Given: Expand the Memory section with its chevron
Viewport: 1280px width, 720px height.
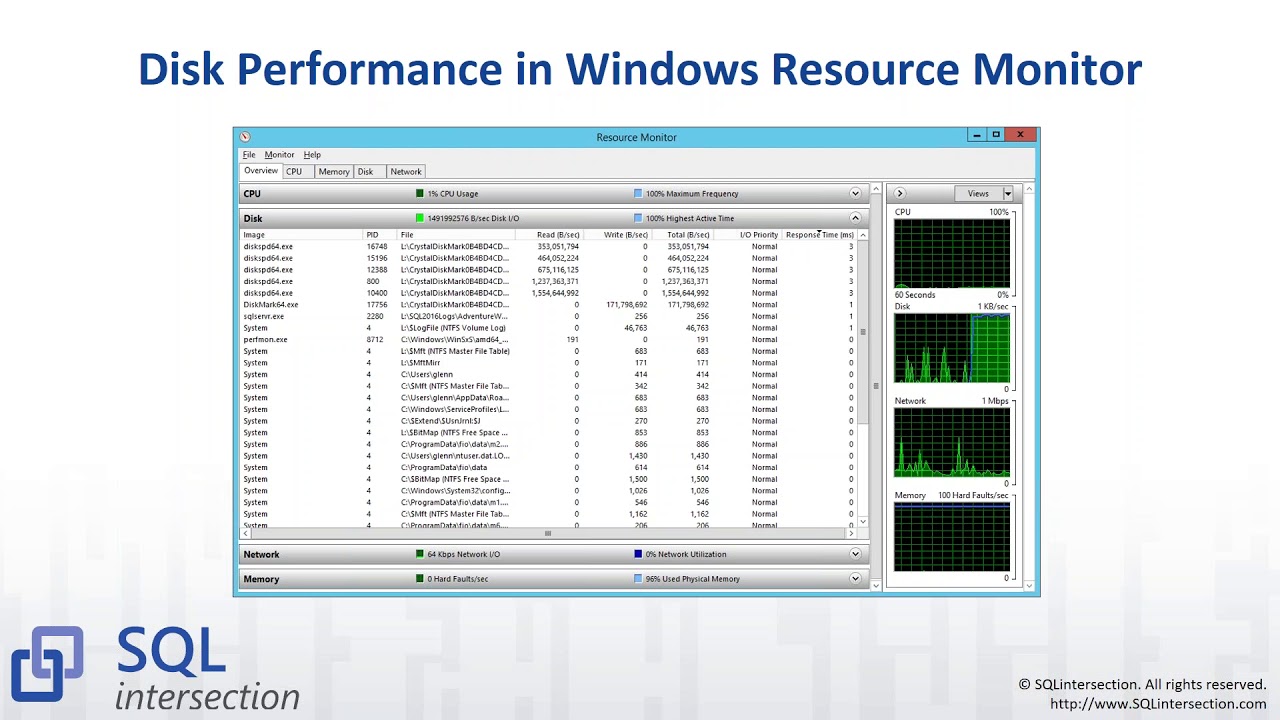Looking at the screenshot, I should 855,578.
